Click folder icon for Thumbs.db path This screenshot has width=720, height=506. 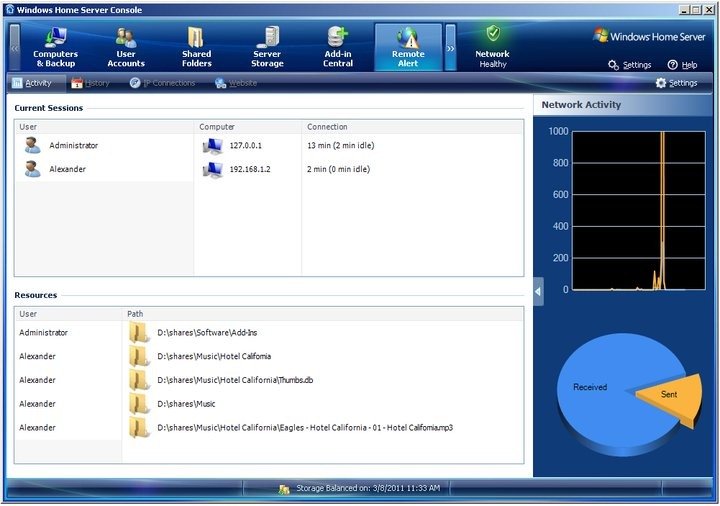pos(139,380)
